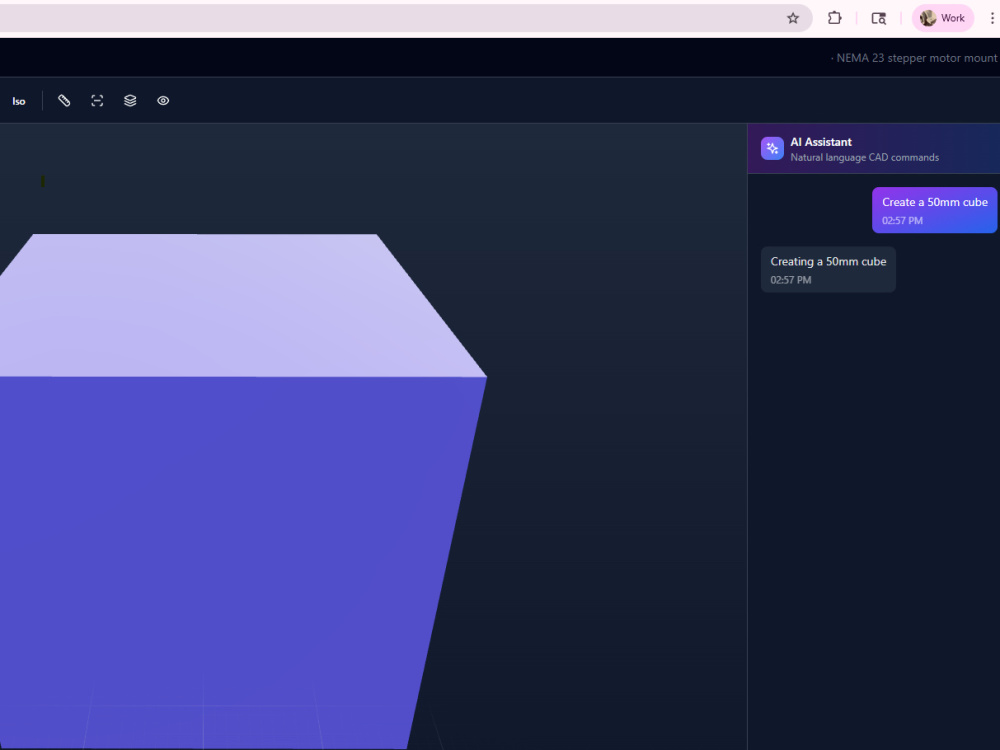Select the 'Creating a 50mm cube' reply
1000x750 pixels.
(828, 270)
